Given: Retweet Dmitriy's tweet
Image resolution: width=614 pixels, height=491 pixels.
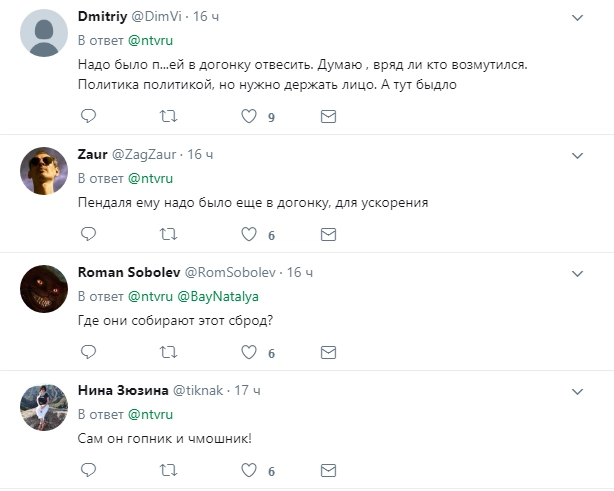Looking at the screenshot, I should [169, 117].
